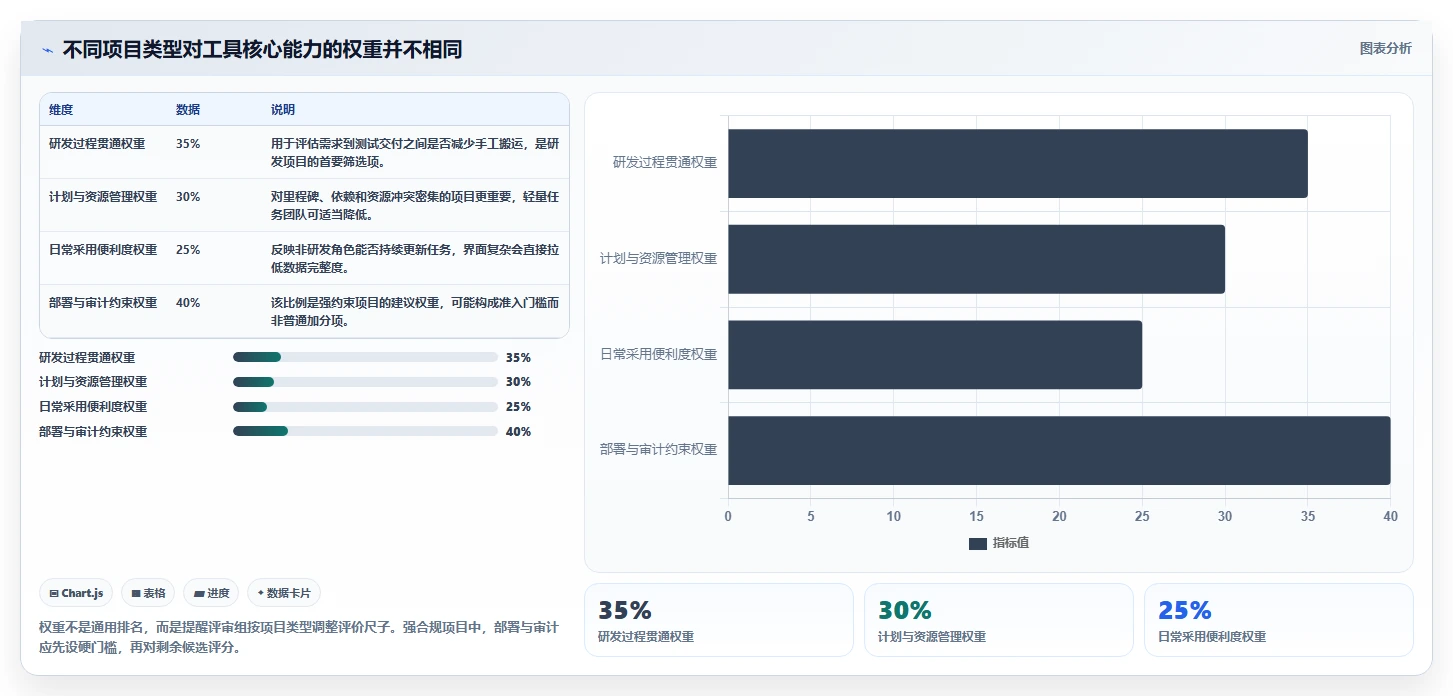The height and width of the screenshot is (696, 1453).
Task: Click the 40% value in table
Action: [188, 303]
